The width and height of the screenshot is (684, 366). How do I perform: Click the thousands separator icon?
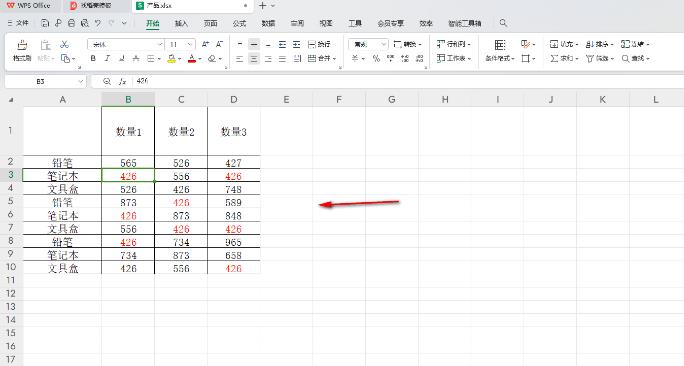(x=390, y=58)
